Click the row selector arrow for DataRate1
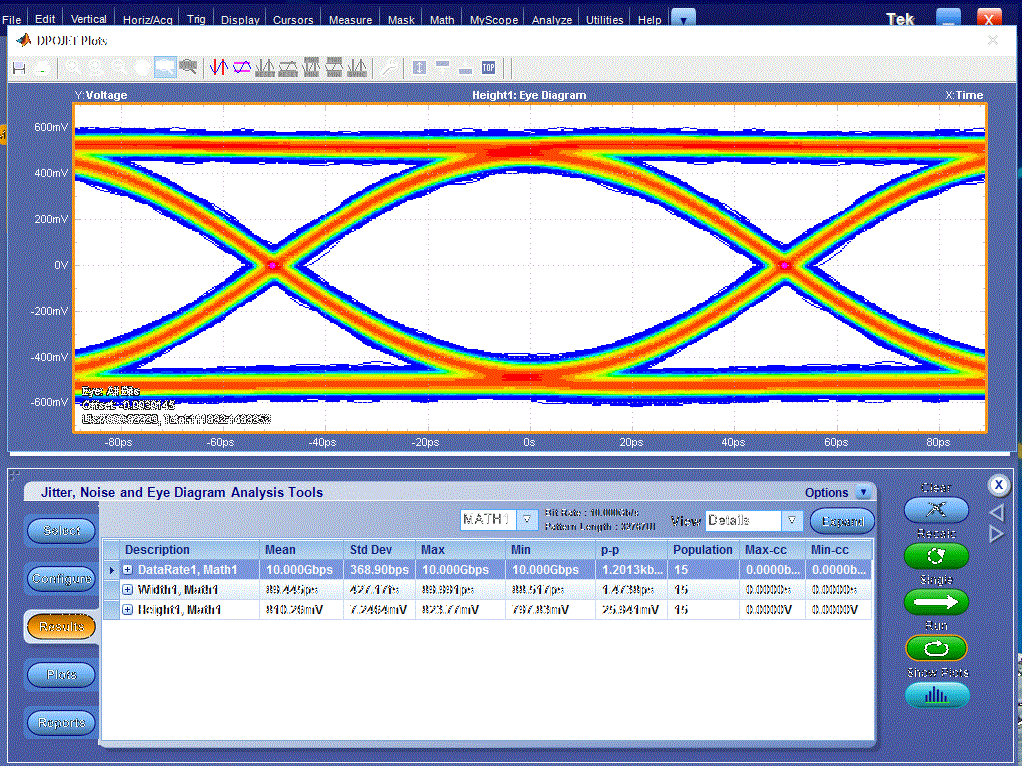Image resolution: width=1022 pixels, height=766 pixels. click(111, 570)
